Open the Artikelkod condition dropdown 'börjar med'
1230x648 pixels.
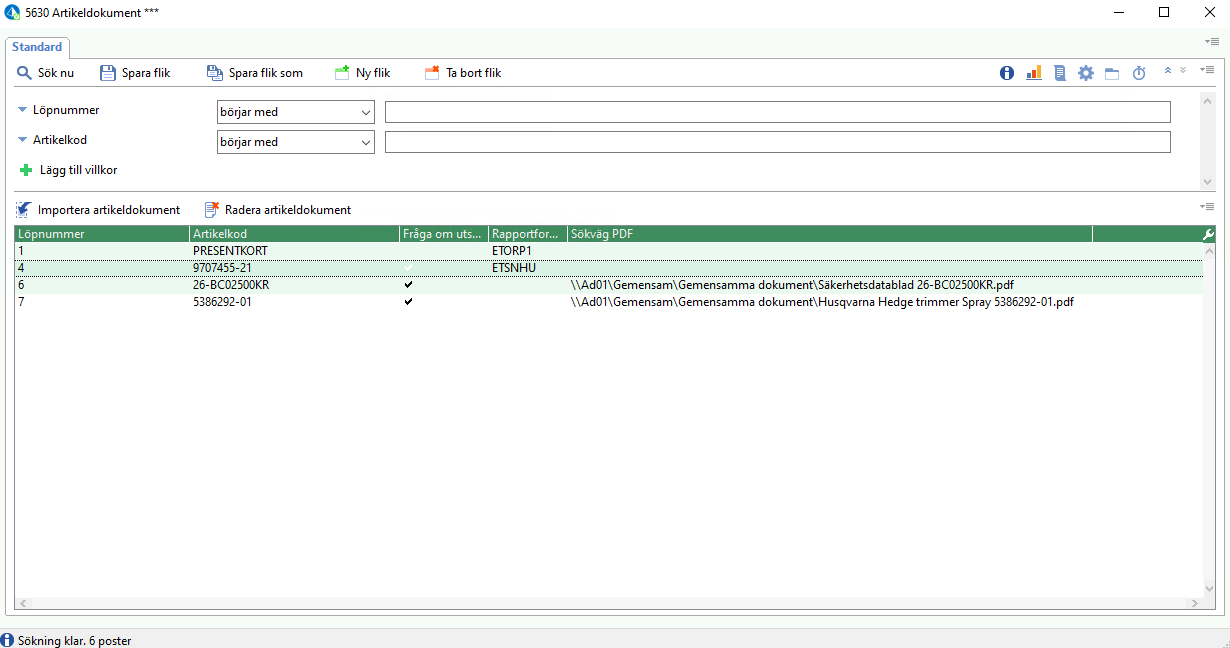(296, 142)
